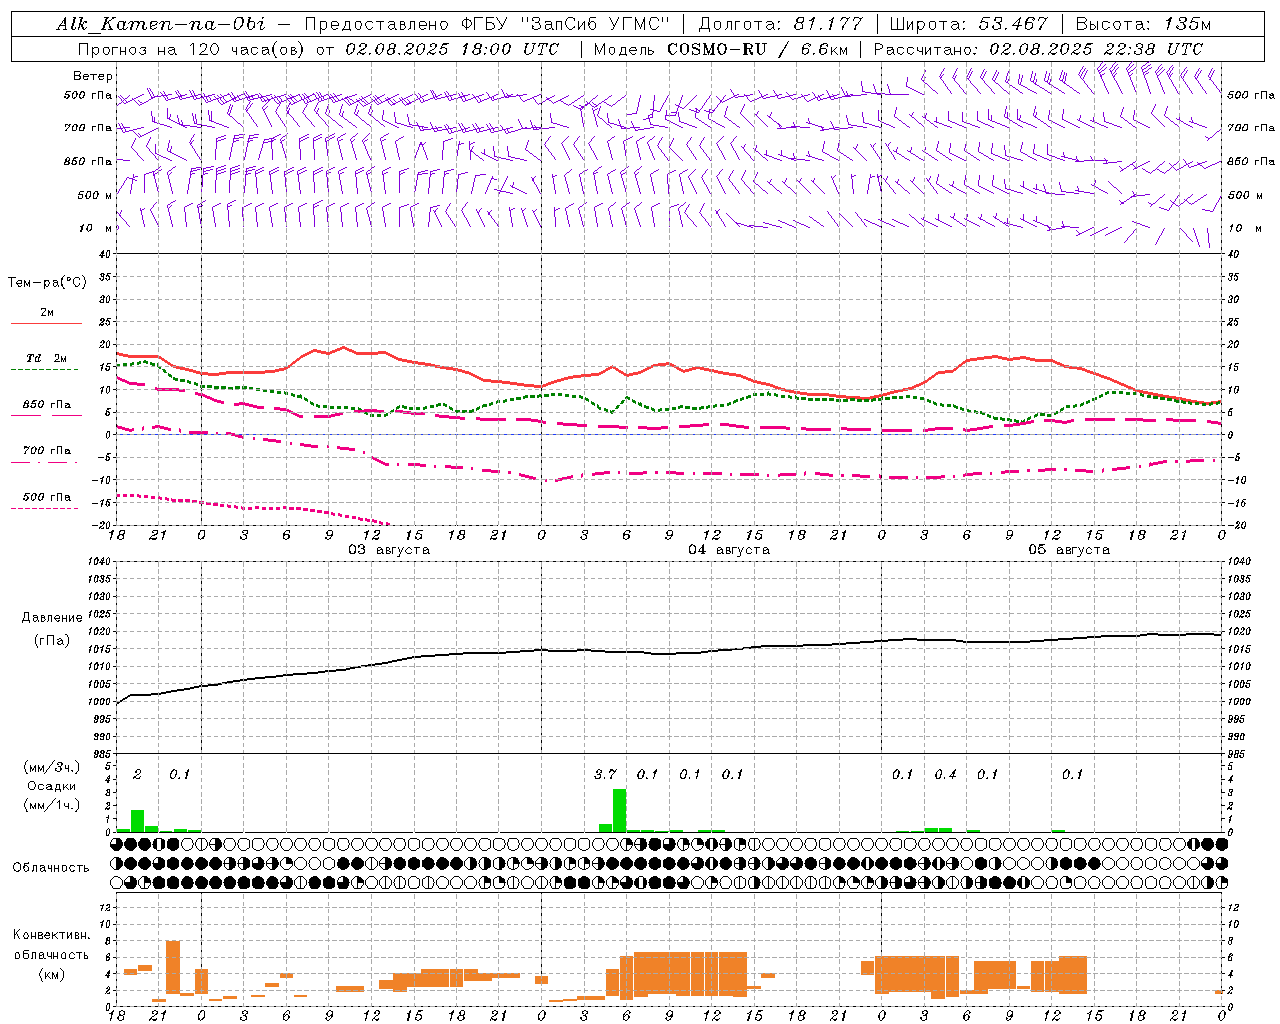The width and height of the screenshot is (1280, 1024).
Task: Select forecast start 02.08.2025 18:00 UTC
Action: coord(452,49)
